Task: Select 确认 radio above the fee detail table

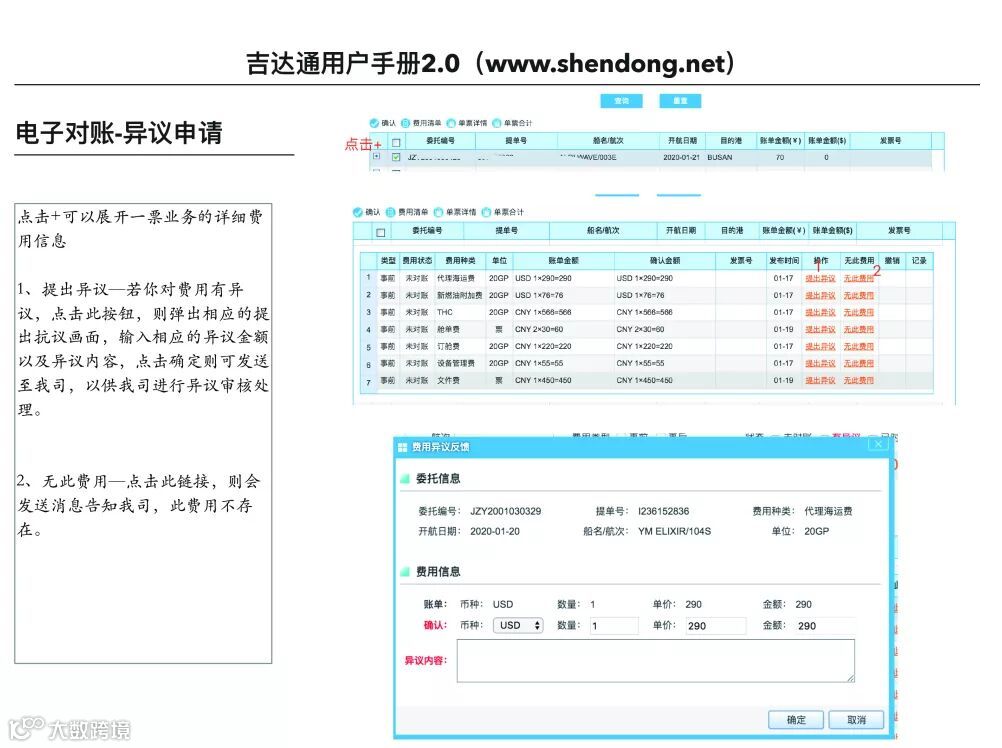Action: 358,212
